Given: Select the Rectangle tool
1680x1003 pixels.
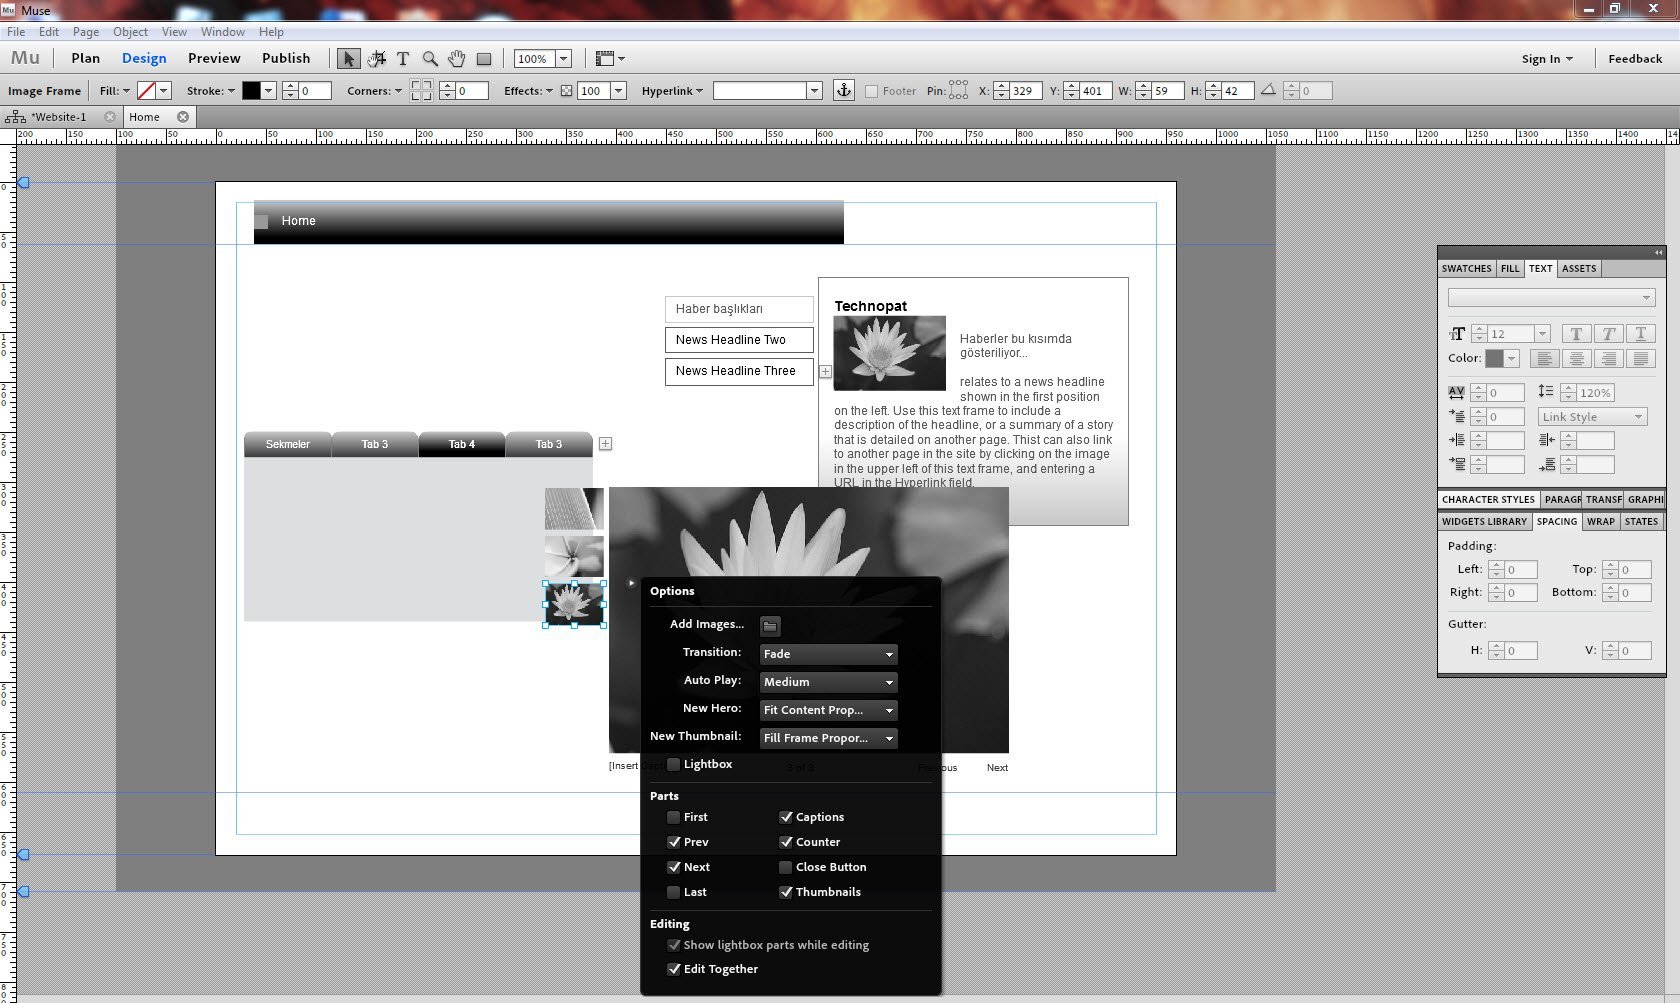Looking at the screenshot, I should click(484, 59).
